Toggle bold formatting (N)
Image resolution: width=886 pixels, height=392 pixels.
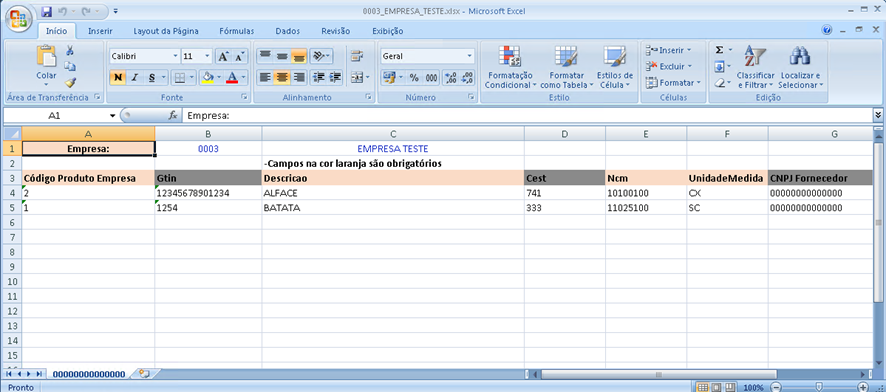(x=118, y=77)
